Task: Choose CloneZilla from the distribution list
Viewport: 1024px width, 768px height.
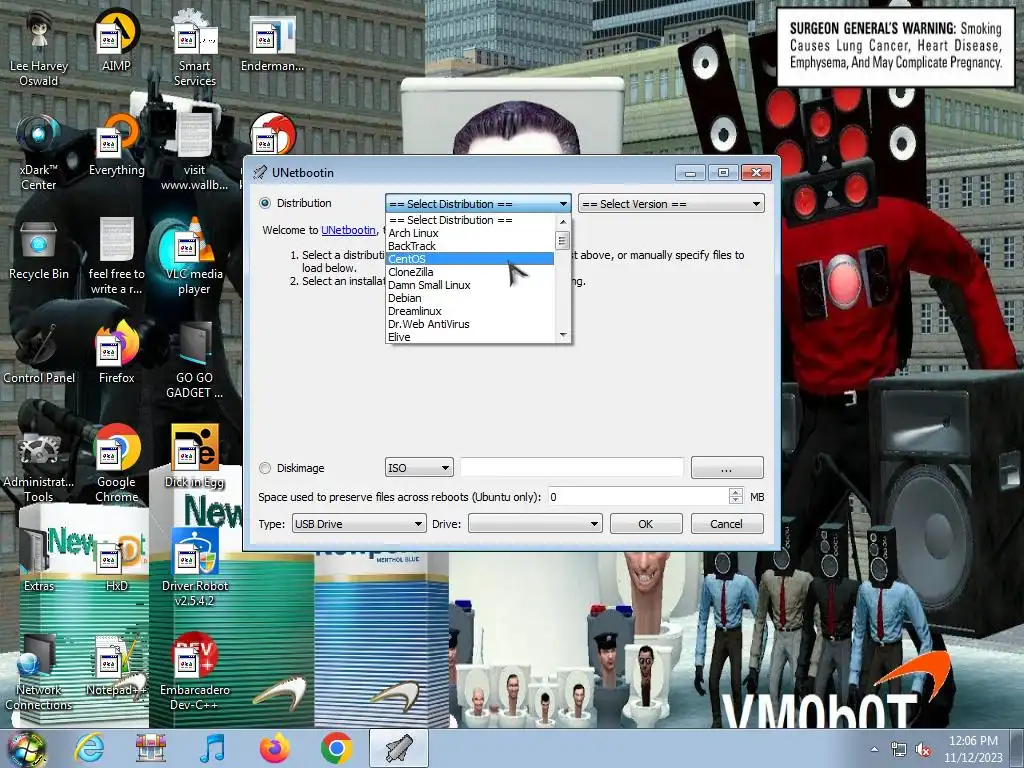Action: coord(470,272)
